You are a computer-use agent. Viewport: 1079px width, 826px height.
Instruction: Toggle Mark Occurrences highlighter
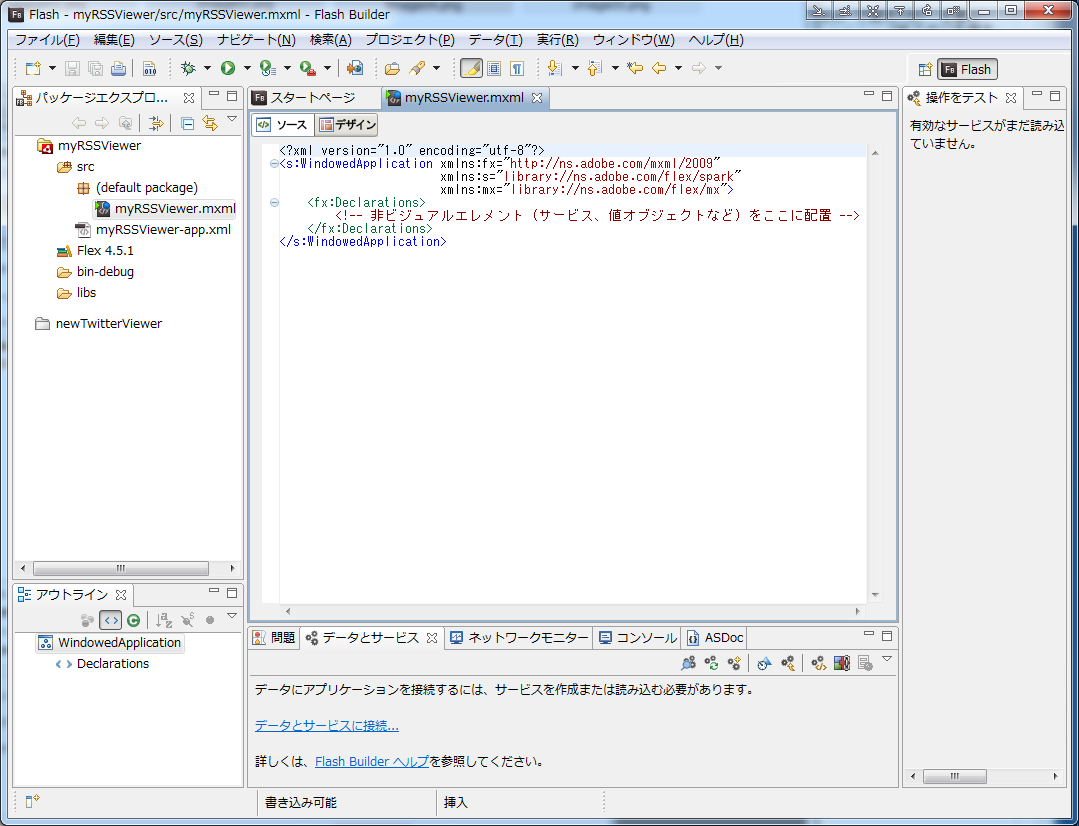[x=471, y=68]
